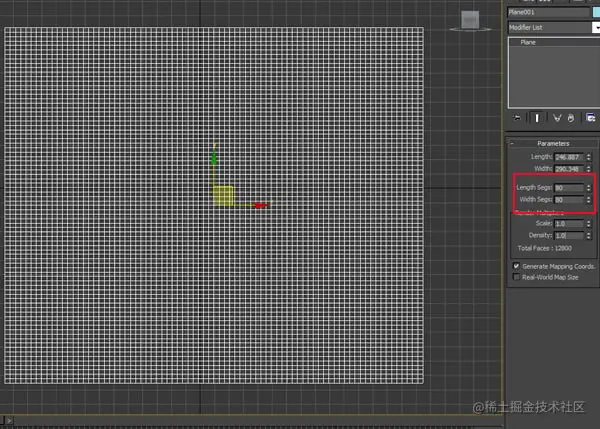Click the Width Segs spinner arrows

click(x=589, y=200)
